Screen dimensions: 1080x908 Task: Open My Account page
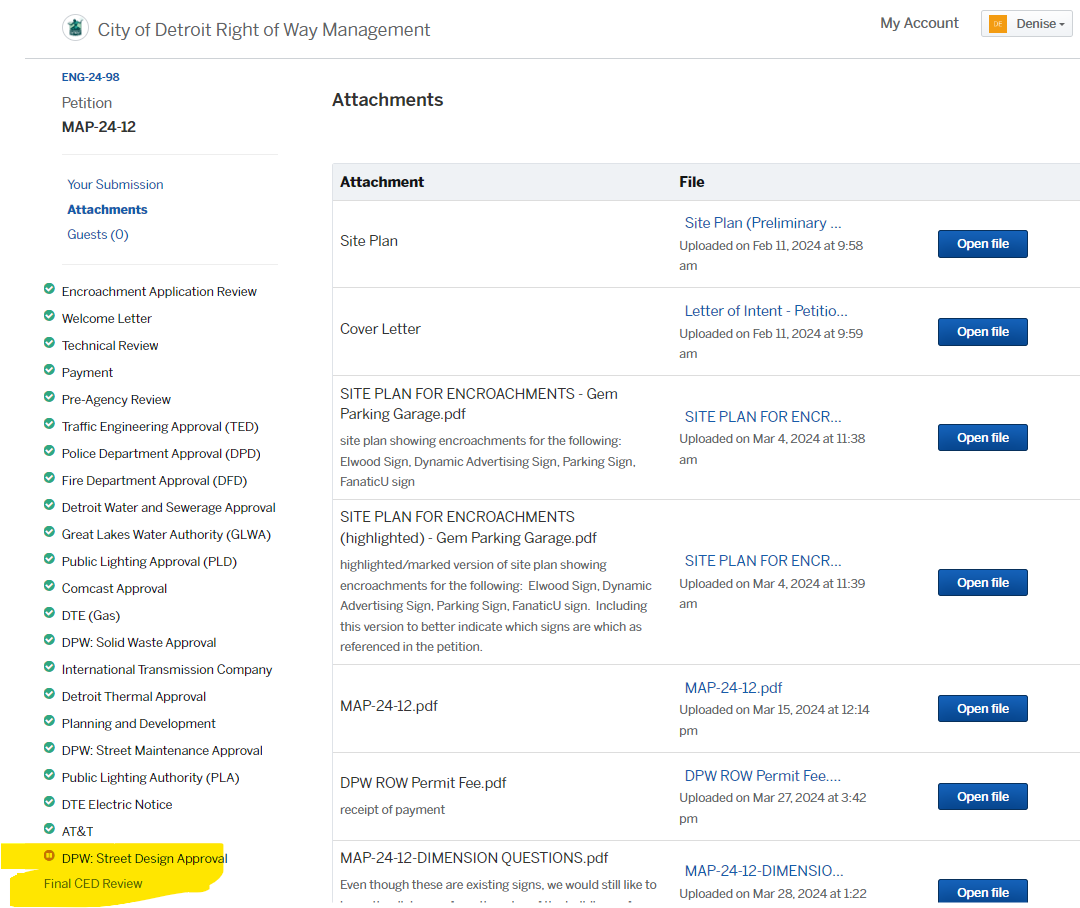(x=919, y=23)
